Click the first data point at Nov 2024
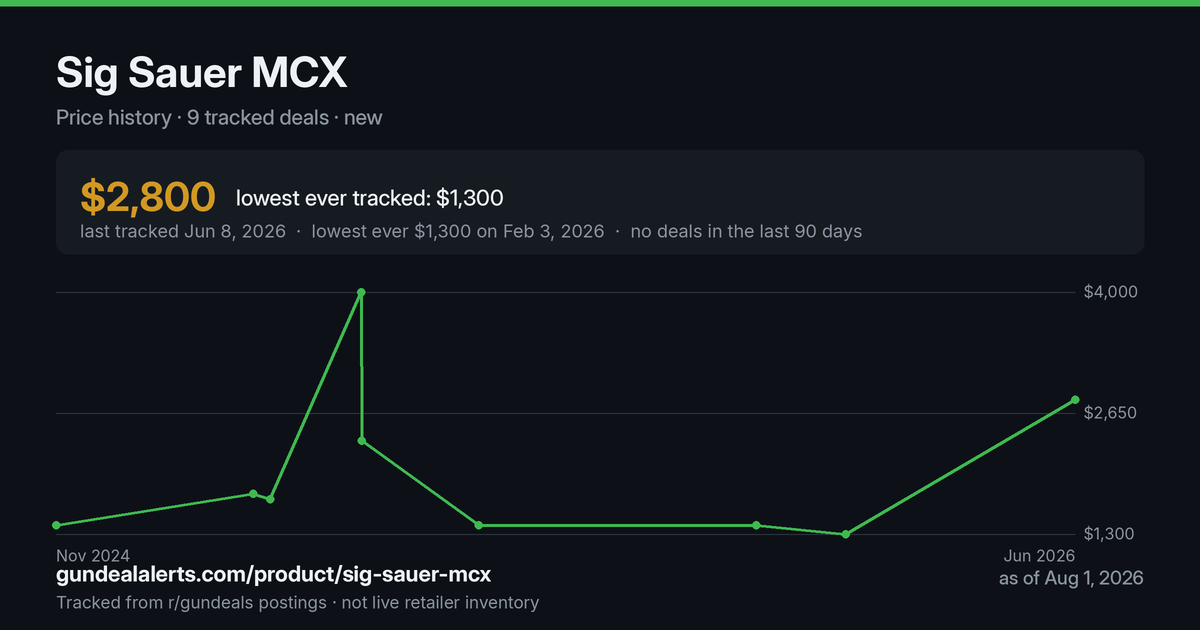Image resolution: width=1200 pixels, height=630 pixels. (56, 525)
